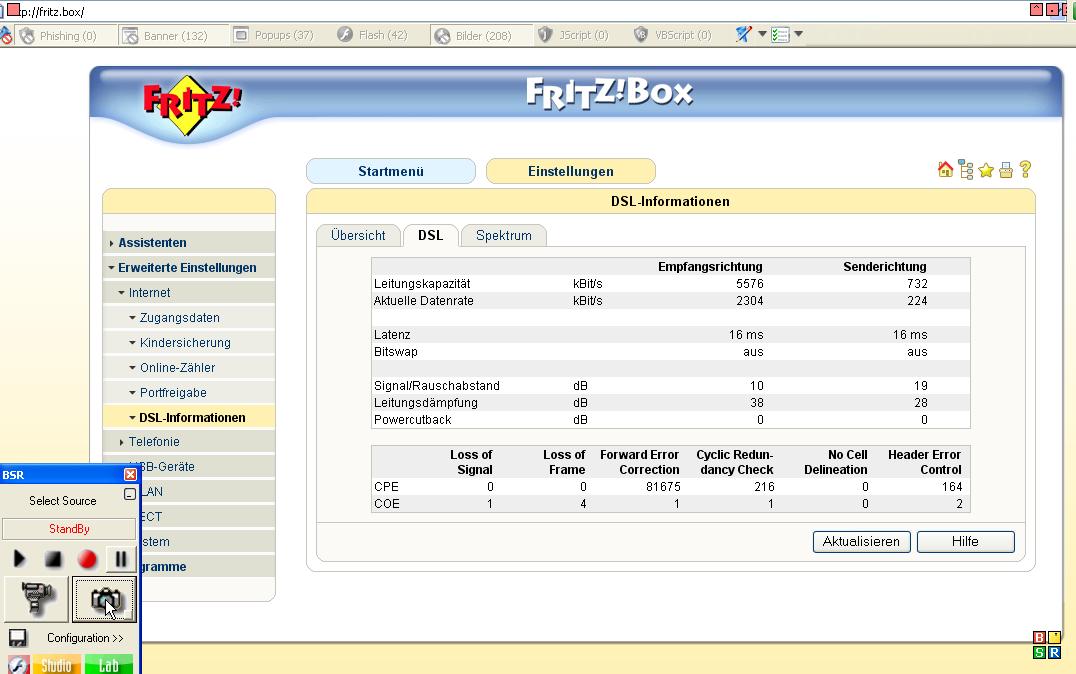This screenshot has width=1076, height=674.
Task: Open dropdown arrow next to checklist icon
Action: coord(798,34)
